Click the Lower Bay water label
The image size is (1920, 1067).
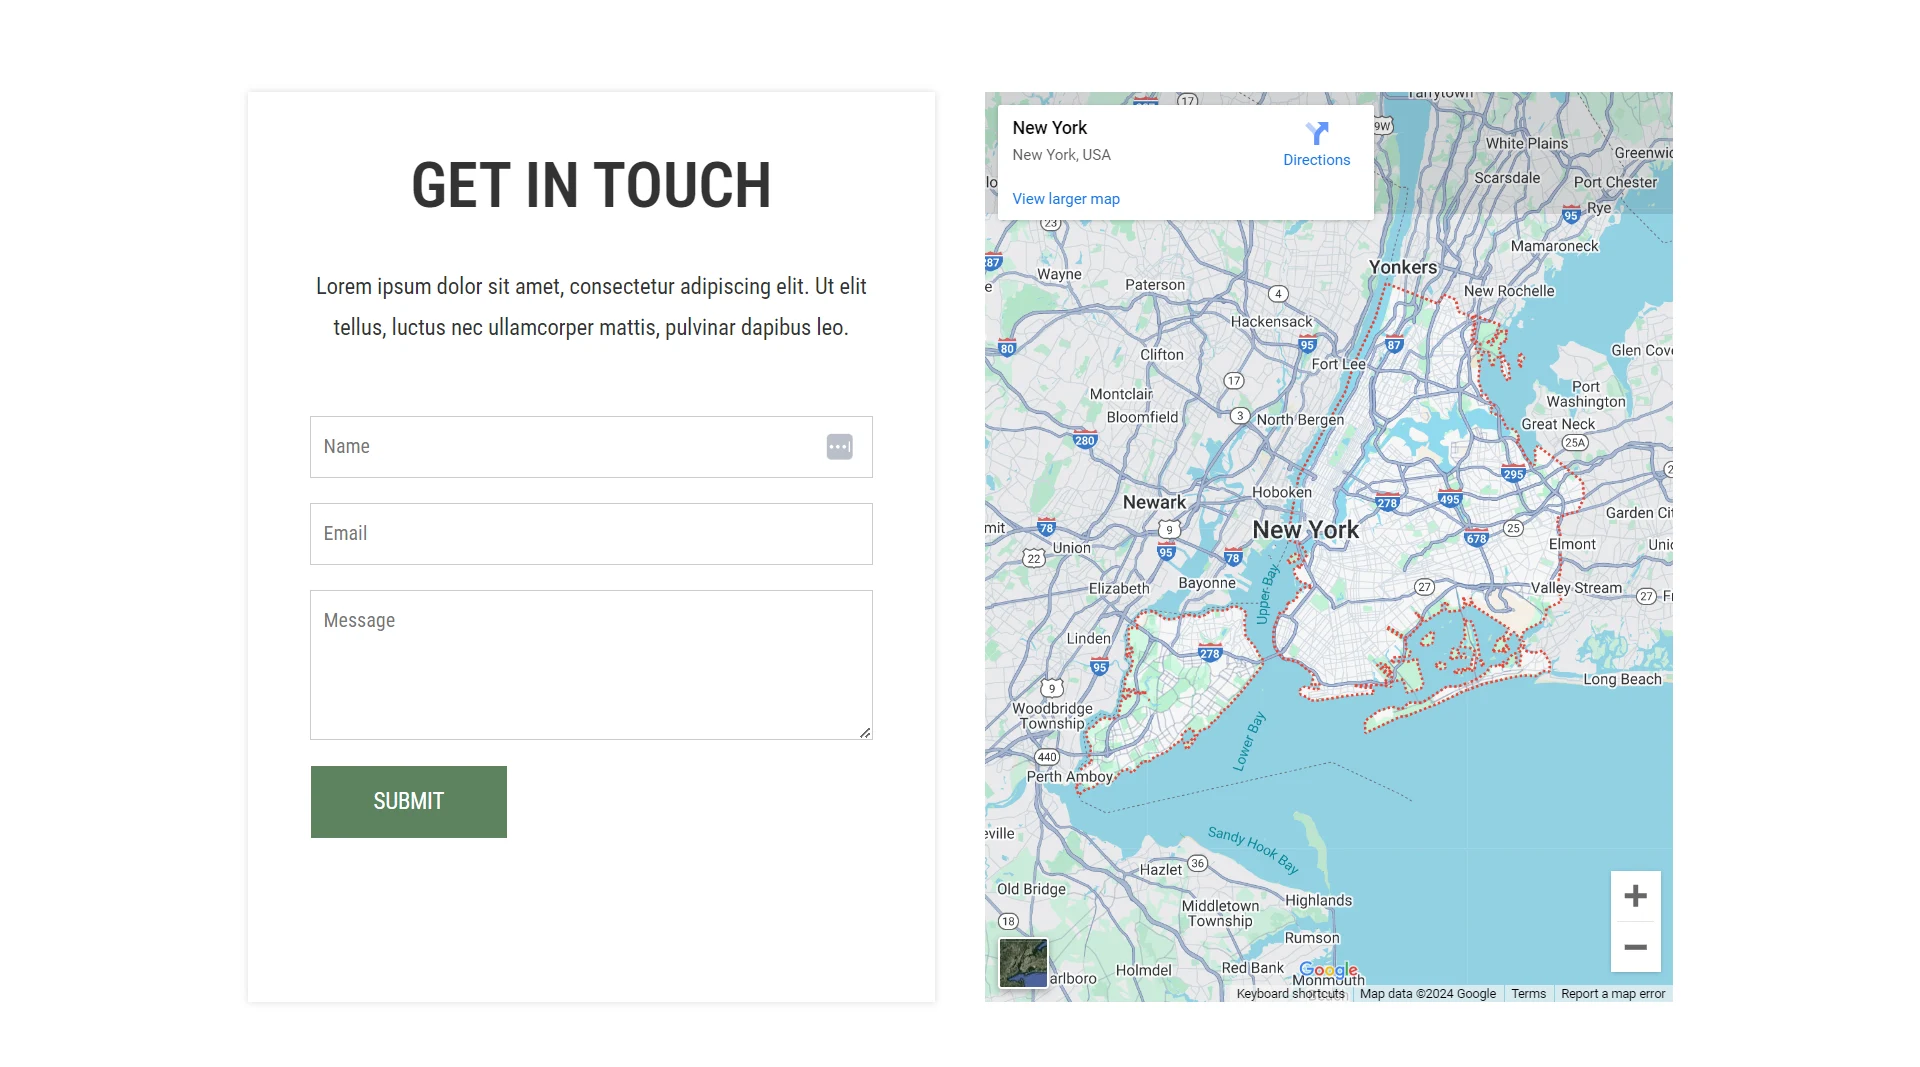coord(1249,741)
